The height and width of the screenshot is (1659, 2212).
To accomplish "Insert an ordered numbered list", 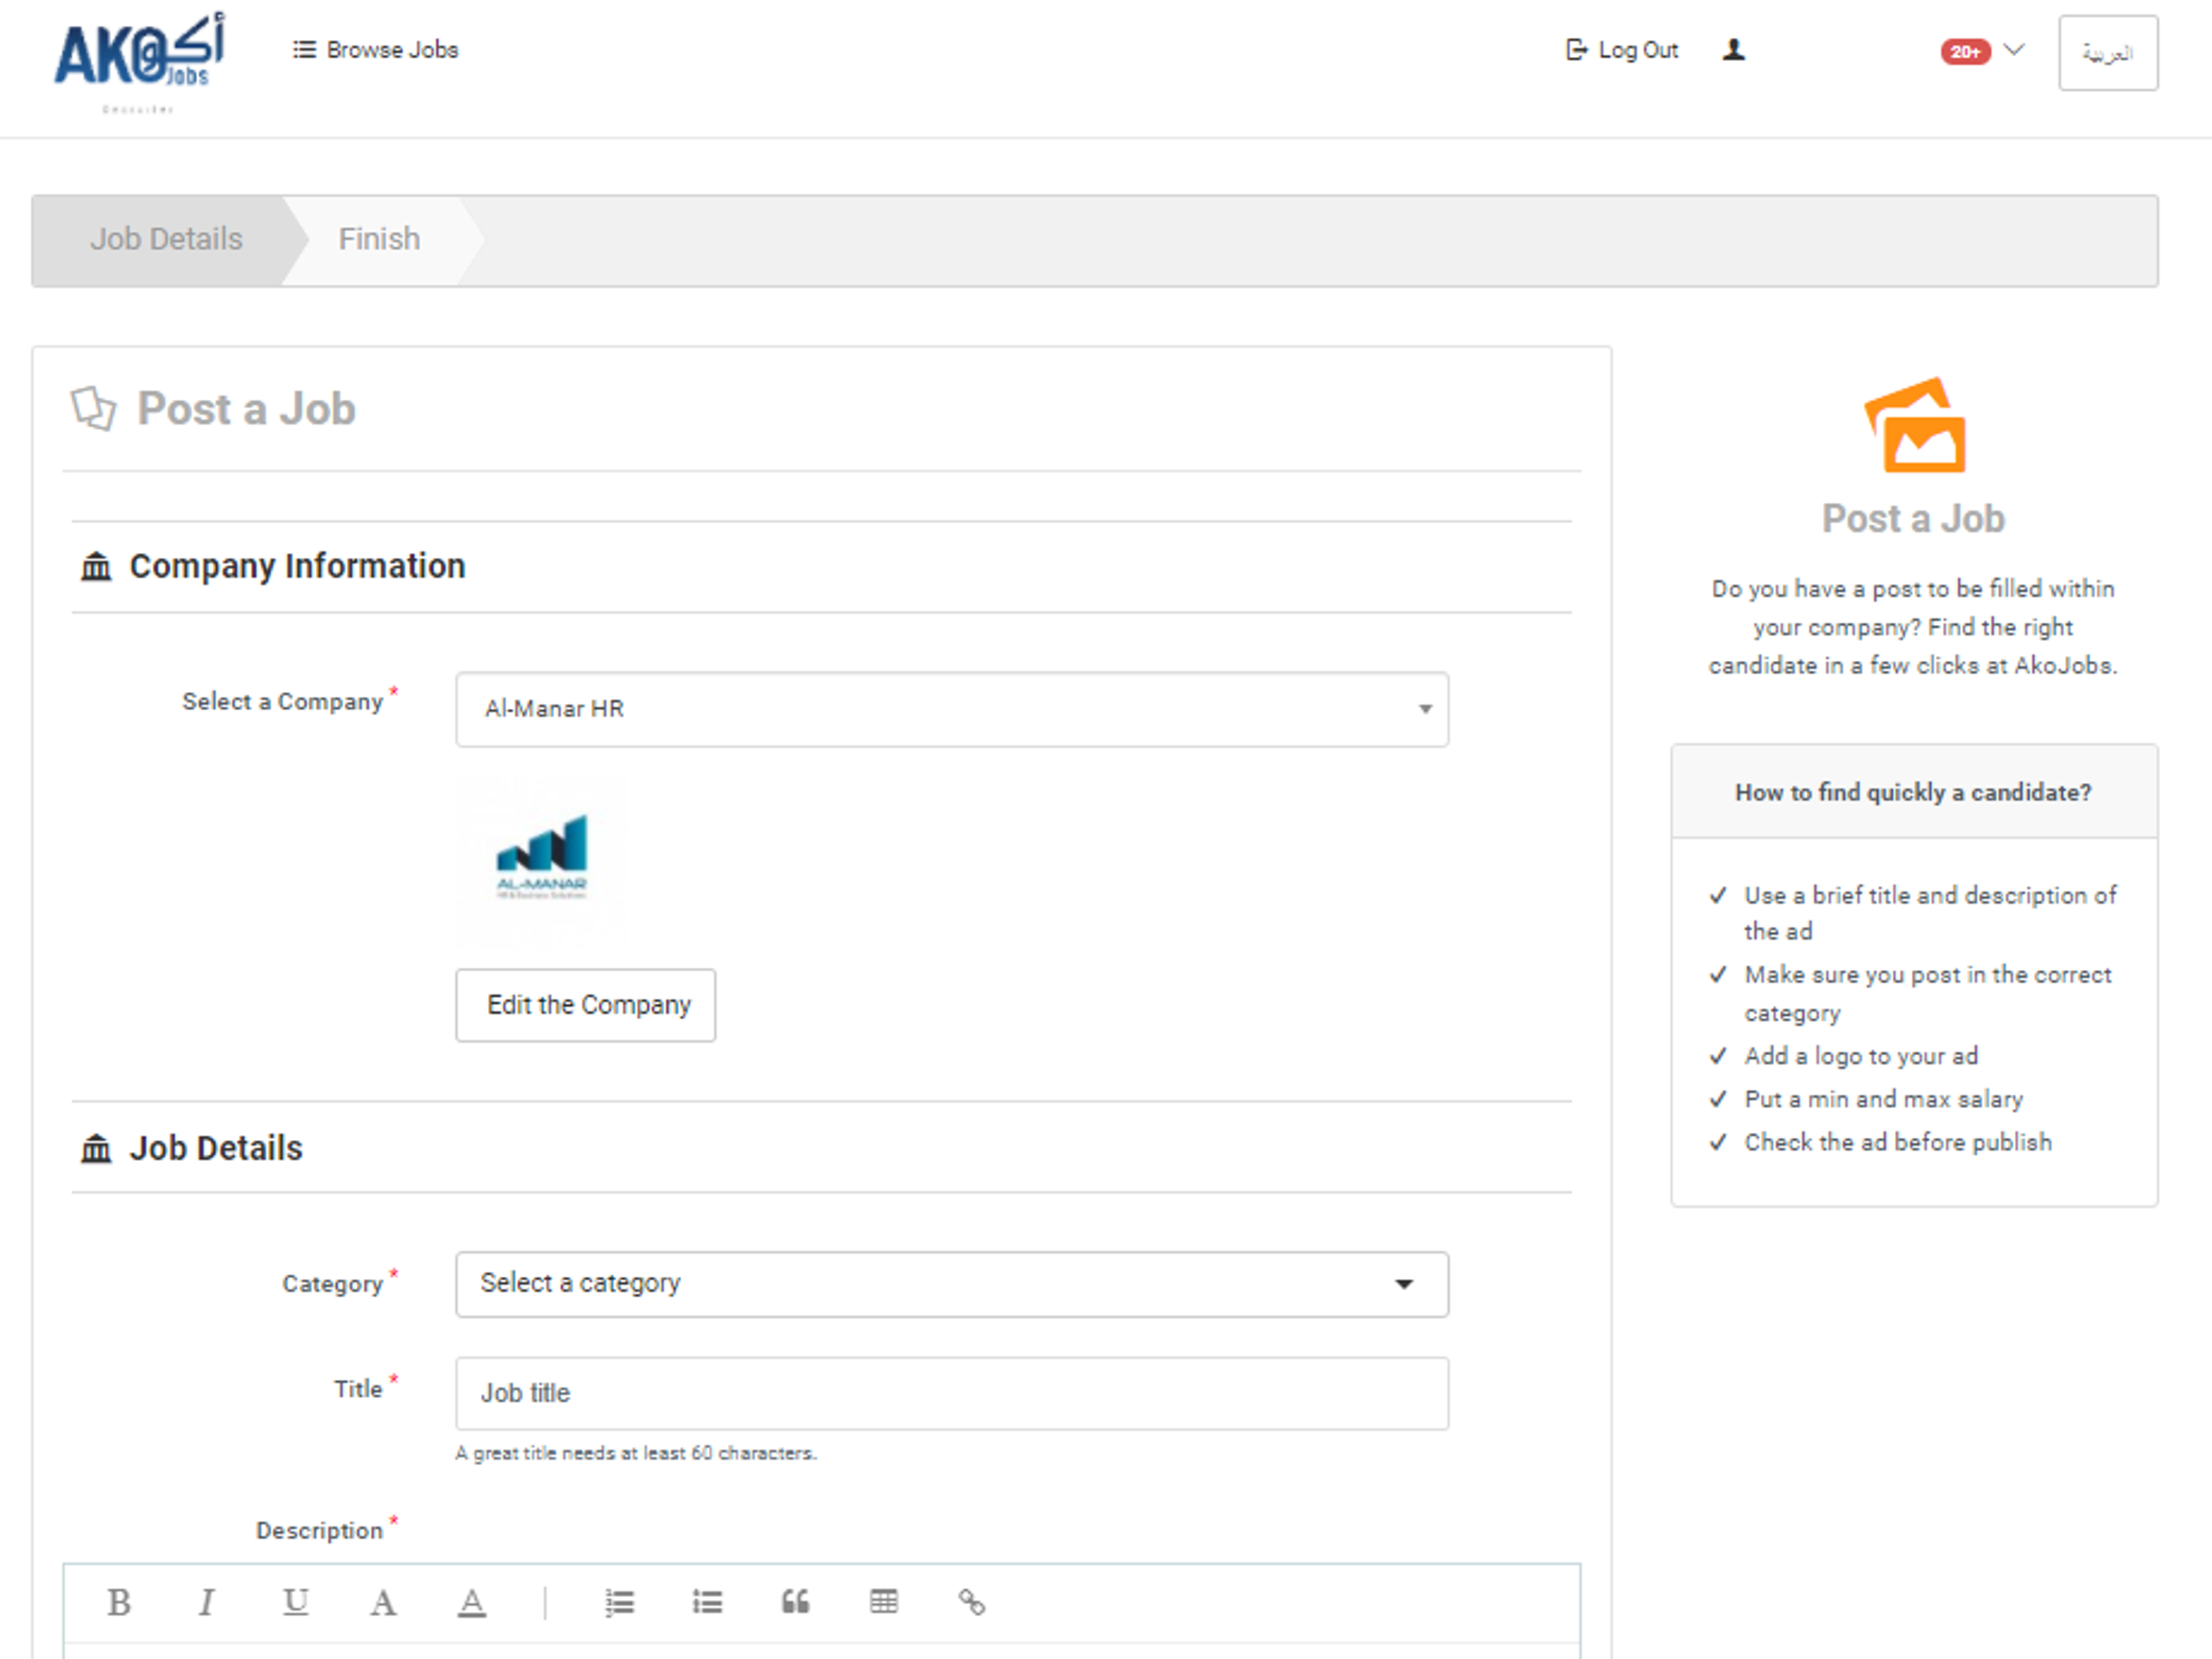I will (619, 1602).
